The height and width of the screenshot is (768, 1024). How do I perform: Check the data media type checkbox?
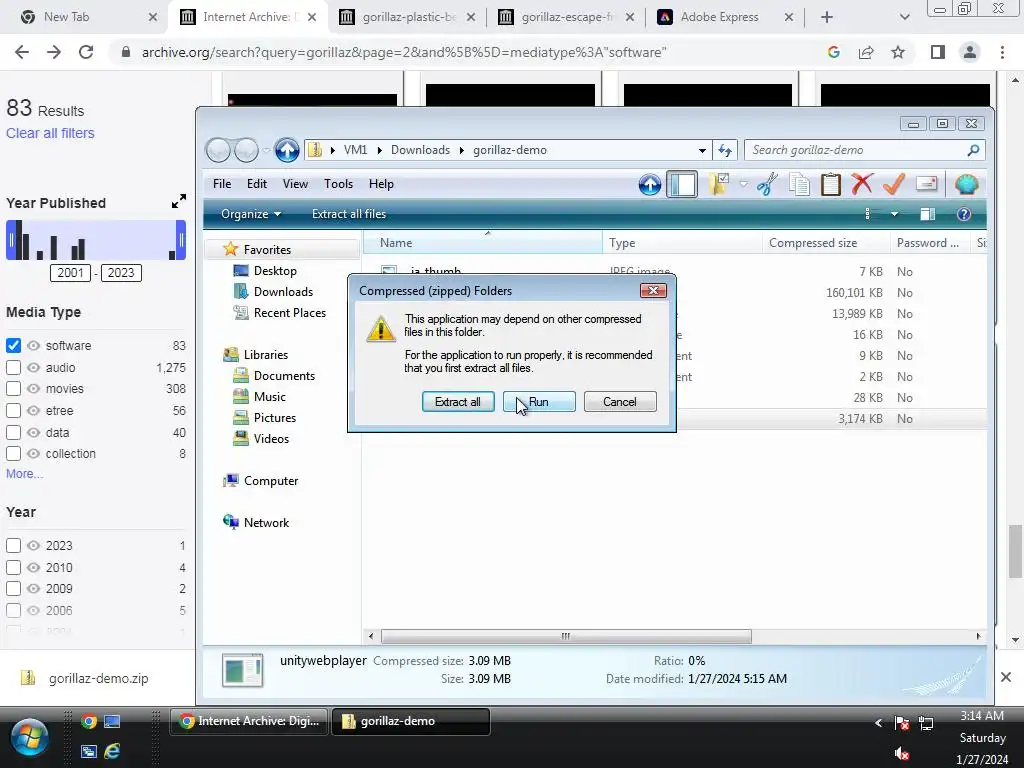[13, 432]
